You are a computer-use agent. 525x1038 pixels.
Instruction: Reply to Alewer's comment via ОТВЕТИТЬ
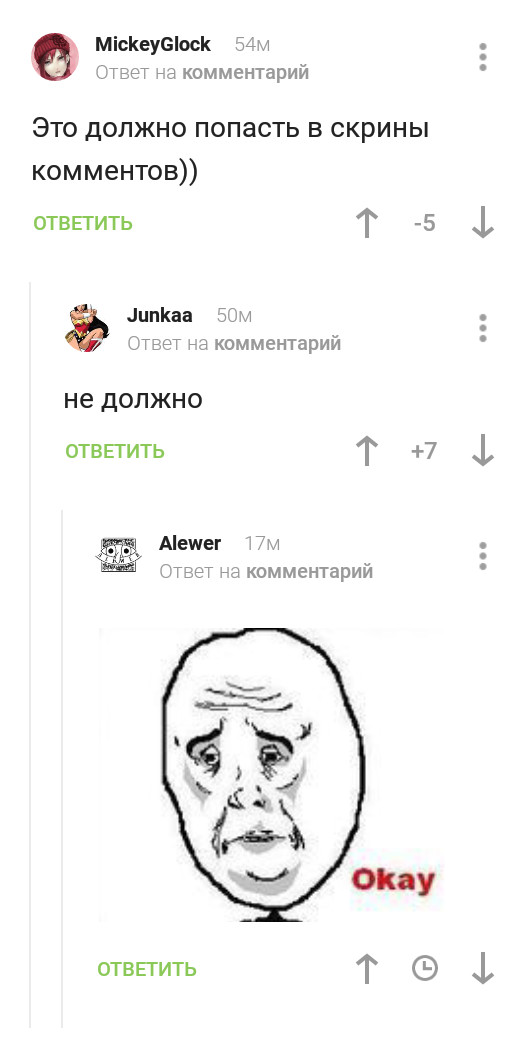pyautogui.click(x=146, y=969)
